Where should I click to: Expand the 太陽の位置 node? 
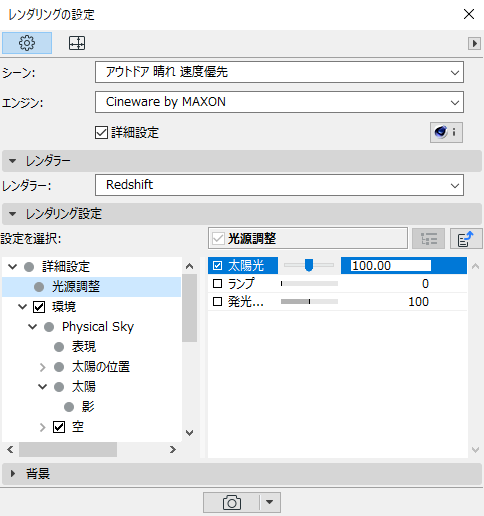click(x=43, y=367)
